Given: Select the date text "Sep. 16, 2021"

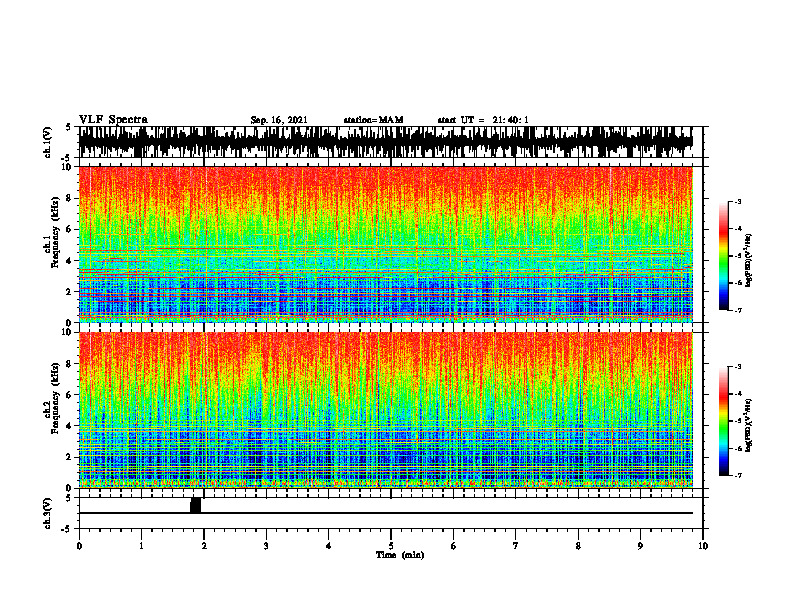Looking at the screenshot, I should pyautogui.click(x=279, y=120).
